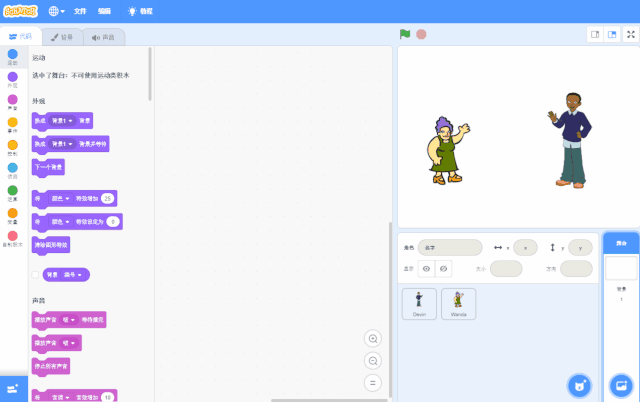Hide the sprite with crossed-eye icon
640x402 pixels.
pos(444,269)
